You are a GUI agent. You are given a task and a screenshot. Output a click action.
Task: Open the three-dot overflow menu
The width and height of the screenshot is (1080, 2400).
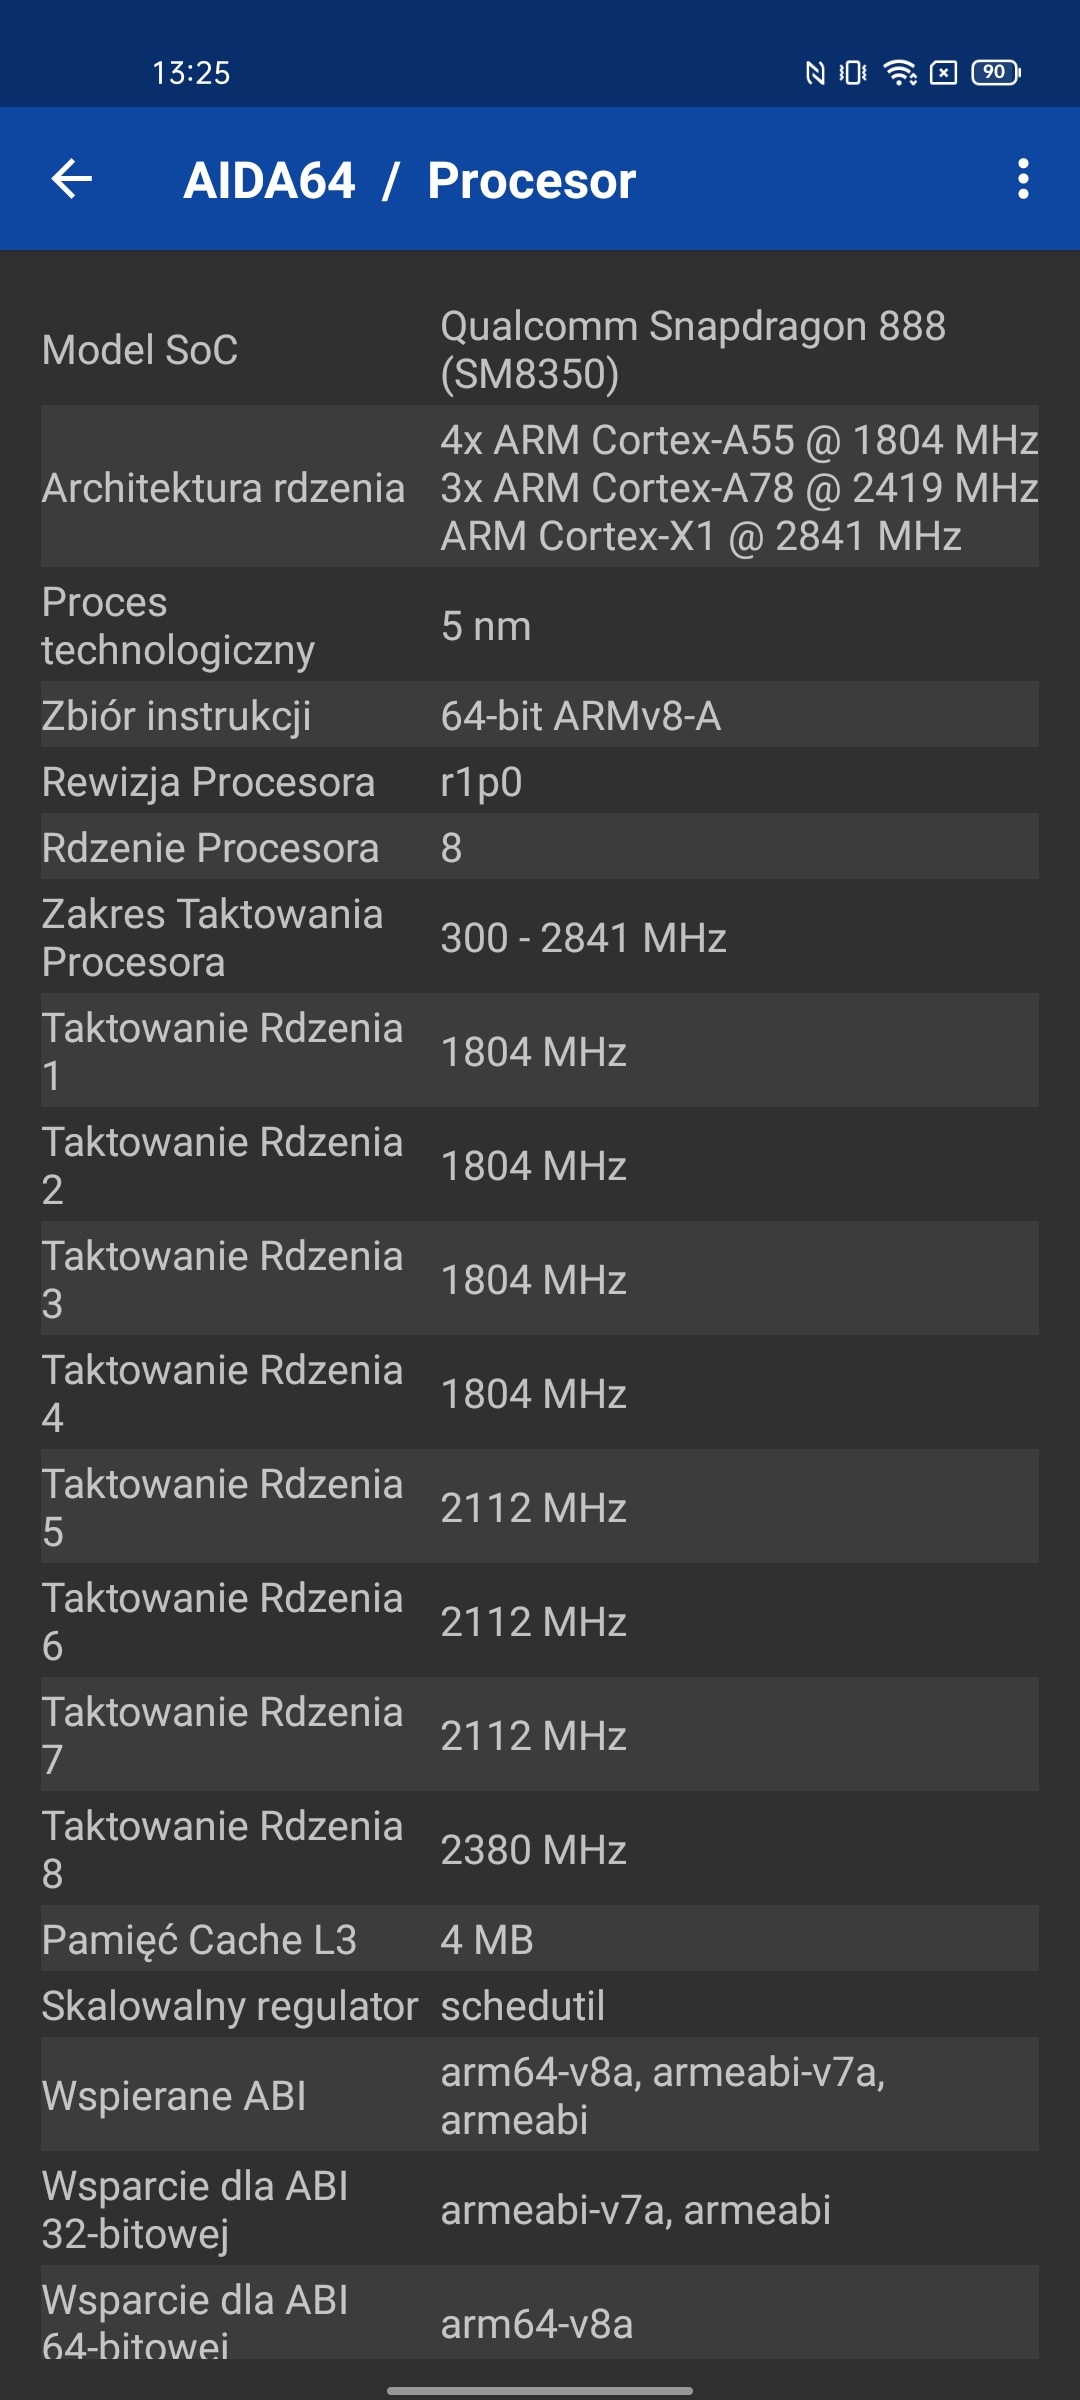coord(1022,180)
